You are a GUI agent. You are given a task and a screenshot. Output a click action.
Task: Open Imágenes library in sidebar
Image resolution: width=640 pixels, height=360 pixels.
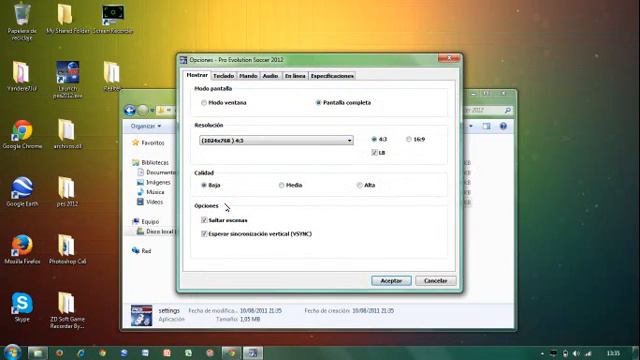[154, 182]
